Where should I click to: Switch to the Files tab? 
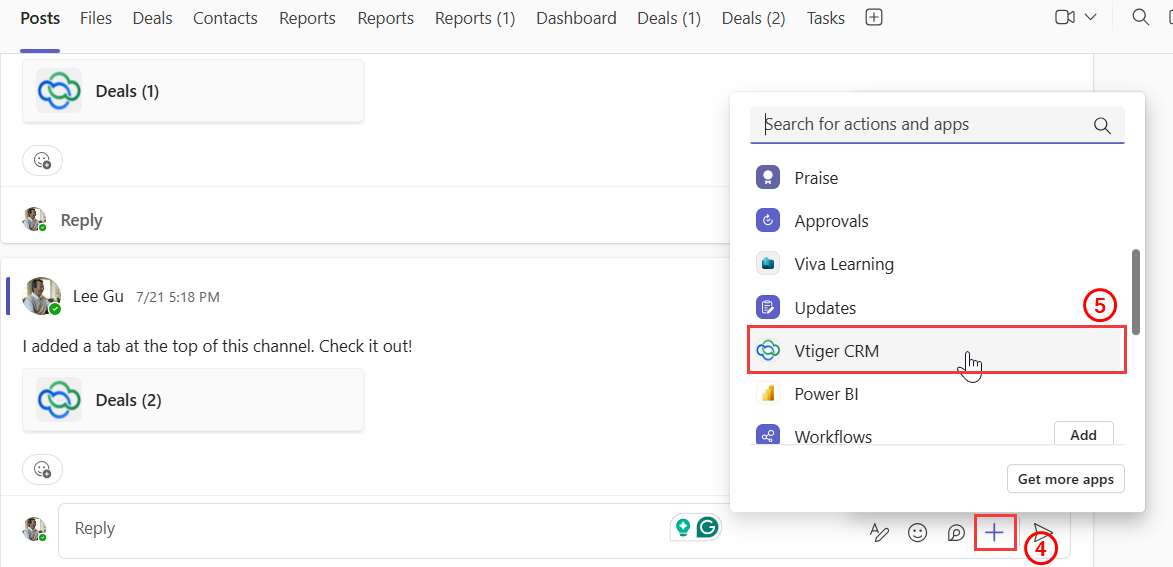point(96,19)
